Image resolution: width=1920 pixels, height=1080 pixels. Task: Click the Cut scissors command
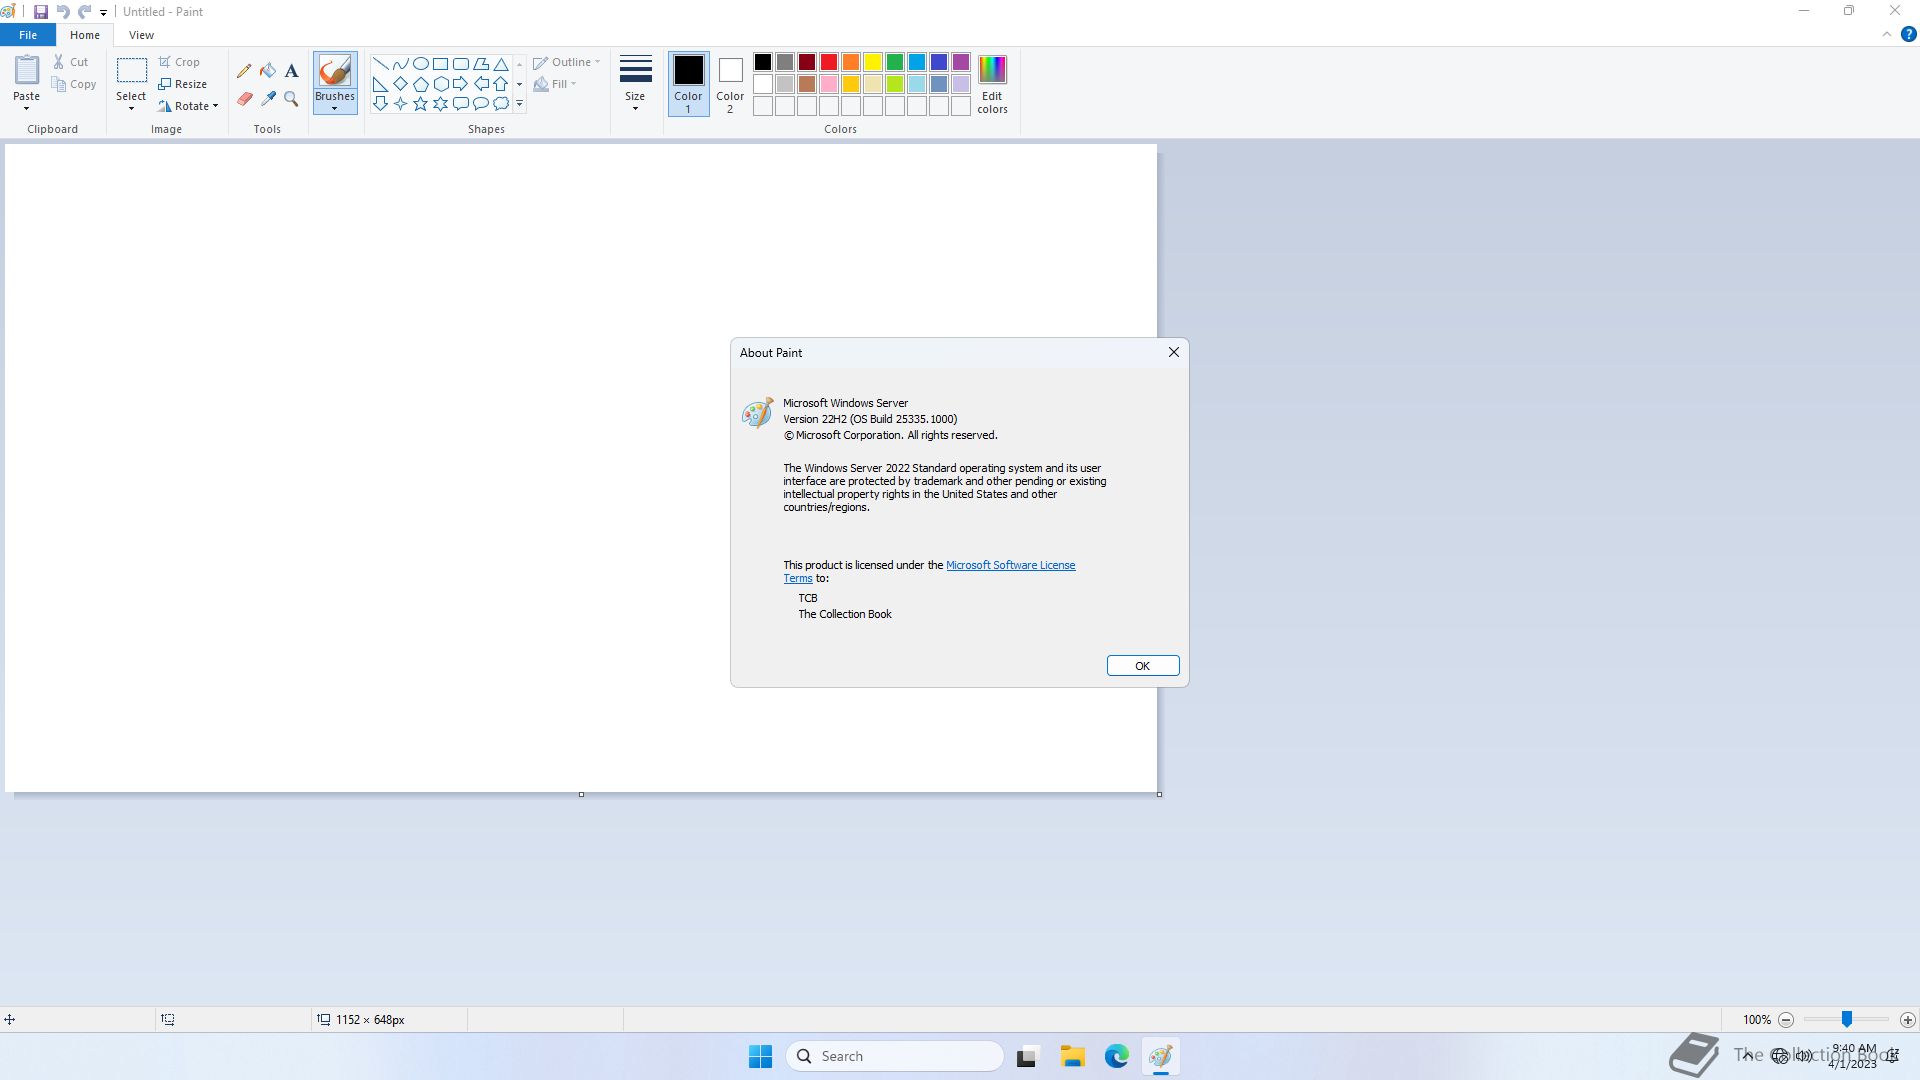pos(71,62)
